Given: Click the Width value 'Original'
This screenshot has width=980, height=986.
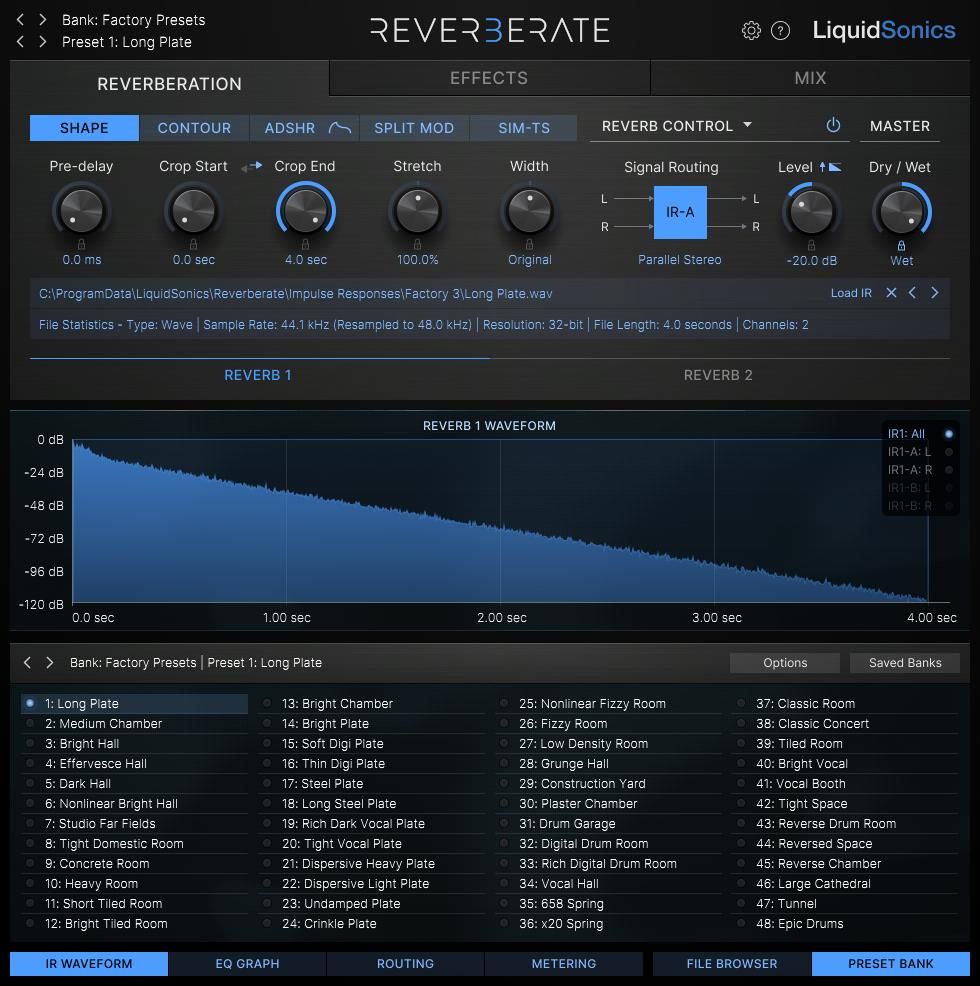Looking at the screenshot, I should click(530, 260).
